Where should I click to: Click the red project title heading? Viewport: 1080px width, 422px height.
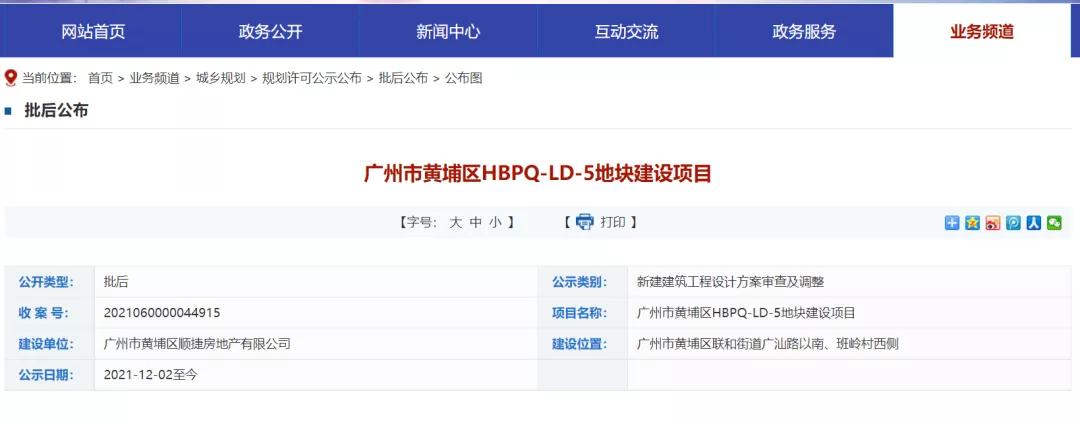537,173
